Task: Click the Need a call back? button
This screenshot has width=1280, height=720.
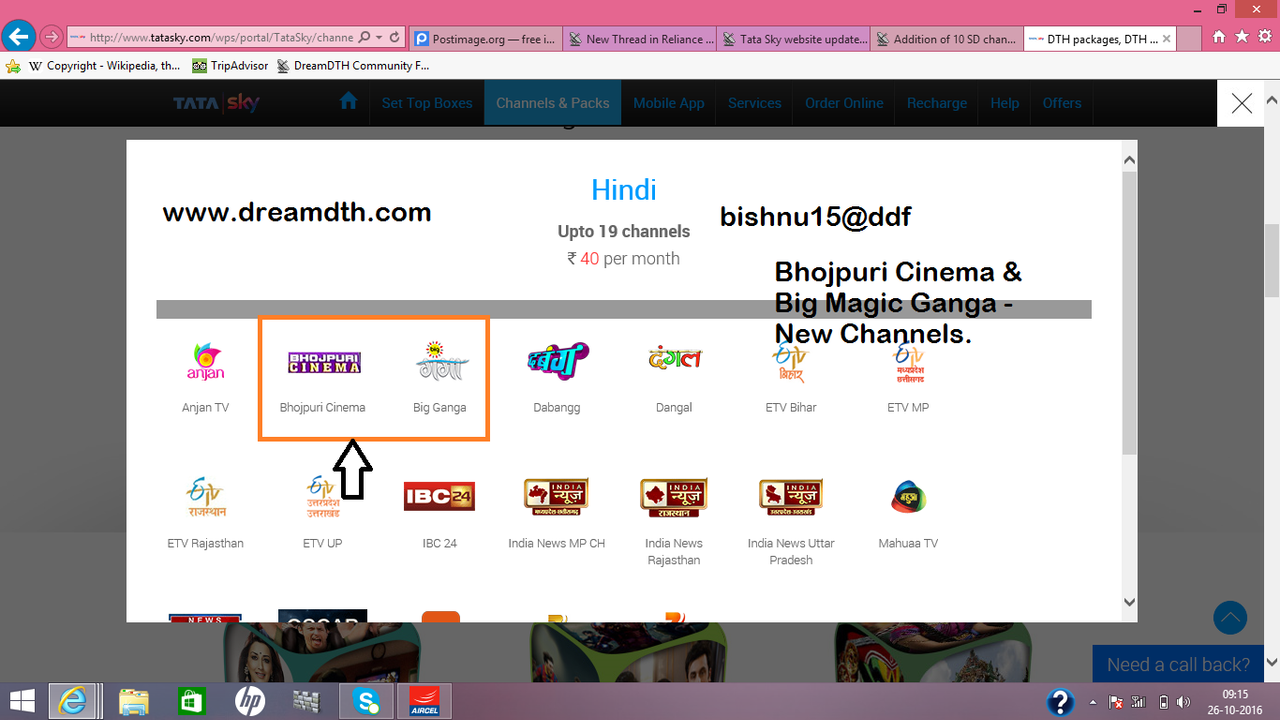Action: (1178, 664)
